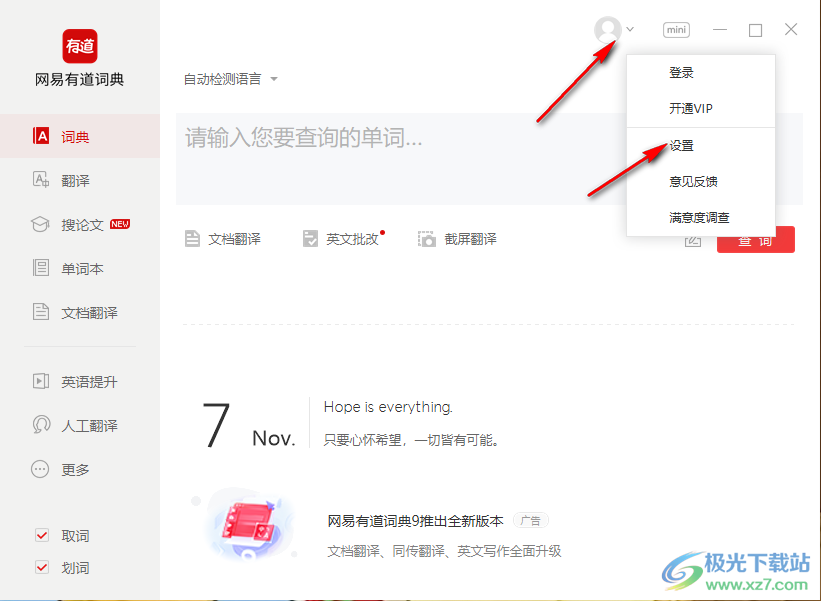Select 开通VIP menu entry

point(691,109)
